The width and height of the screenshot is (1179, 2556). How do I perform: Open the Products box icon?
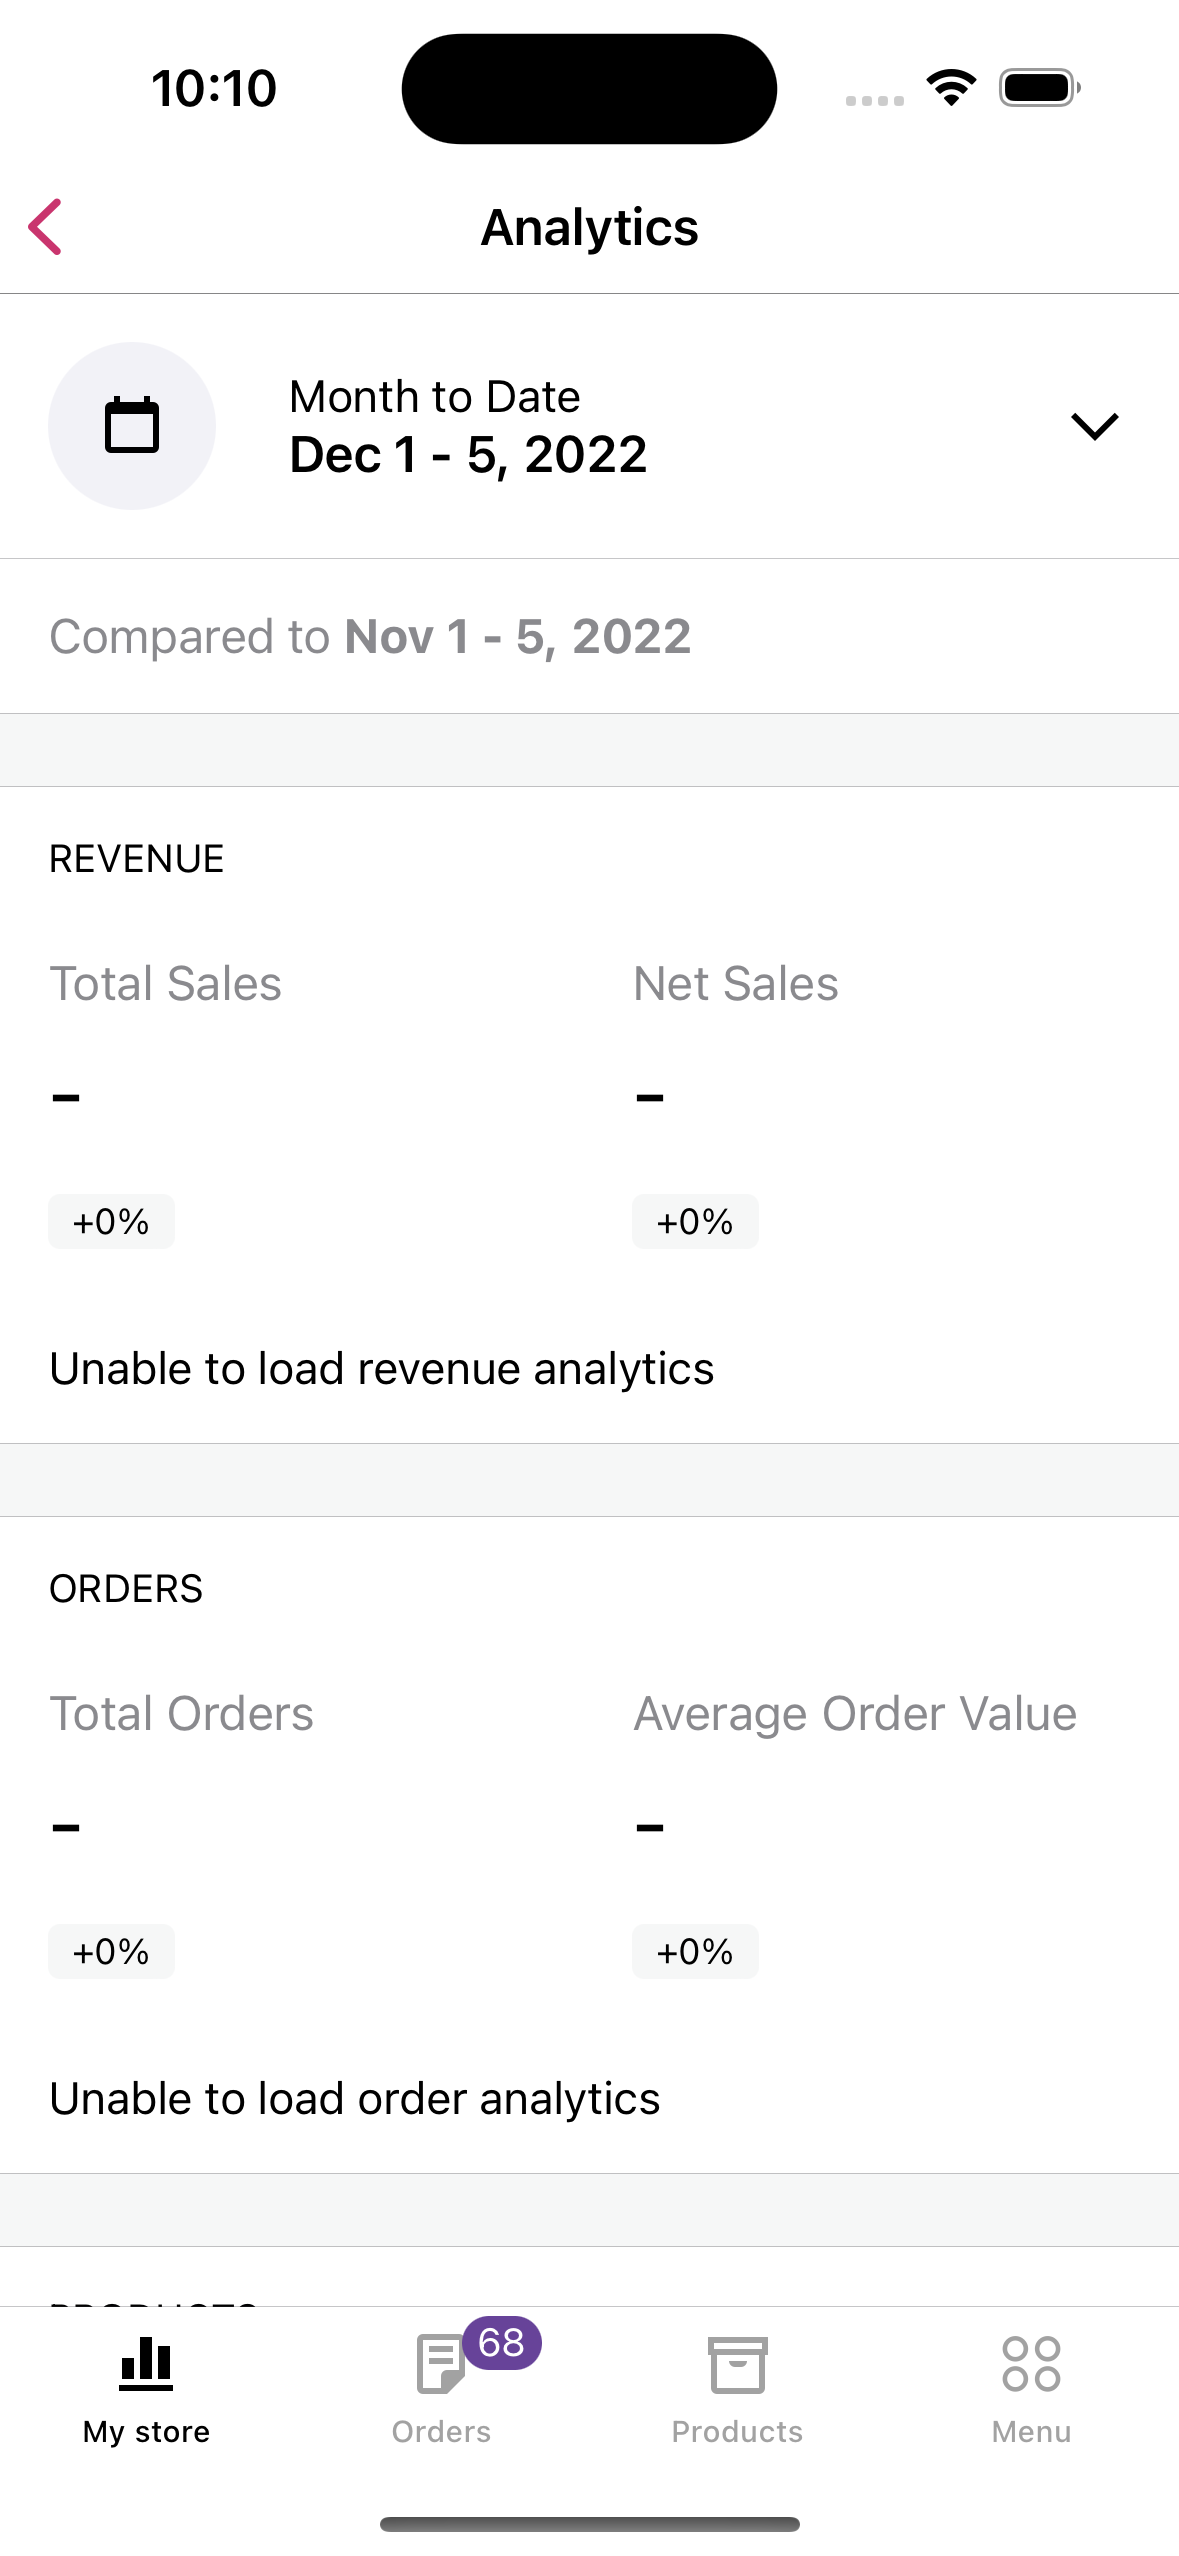[x=737, y=2366]
